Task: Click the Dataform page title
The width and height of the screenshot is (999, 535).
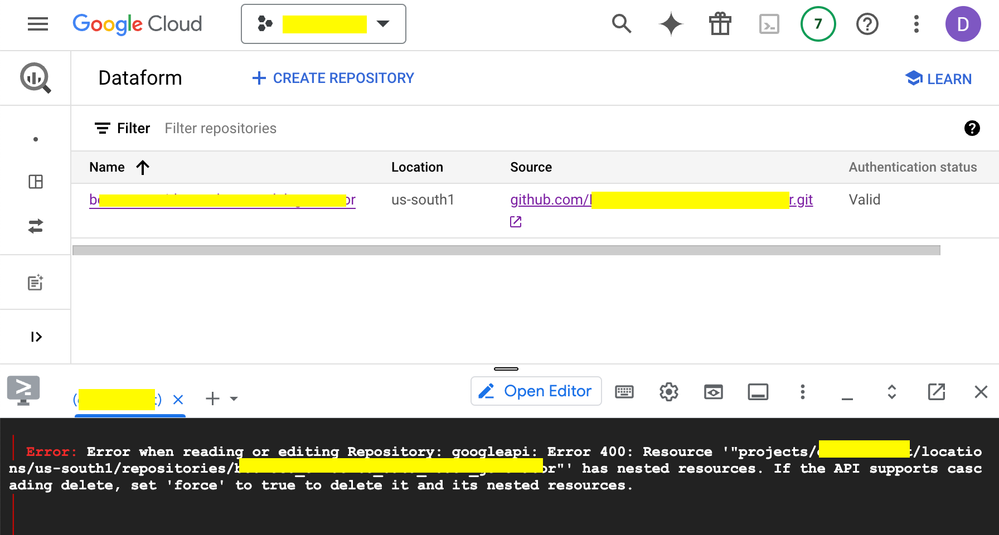Action: [140, 78]
